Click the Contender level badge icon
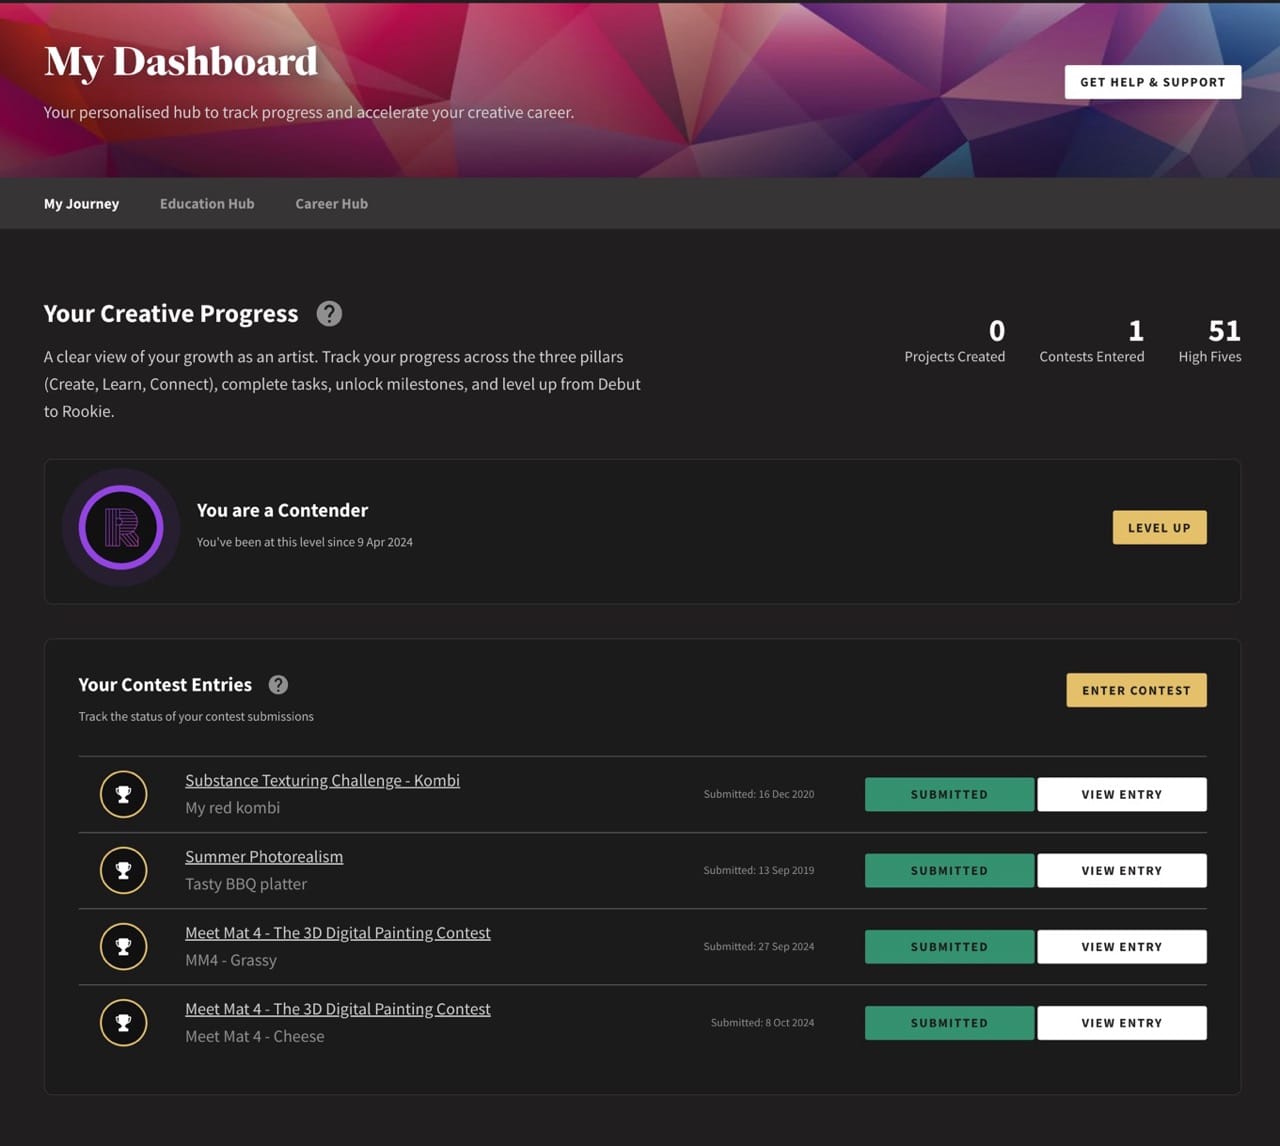 tap(121, 527)
